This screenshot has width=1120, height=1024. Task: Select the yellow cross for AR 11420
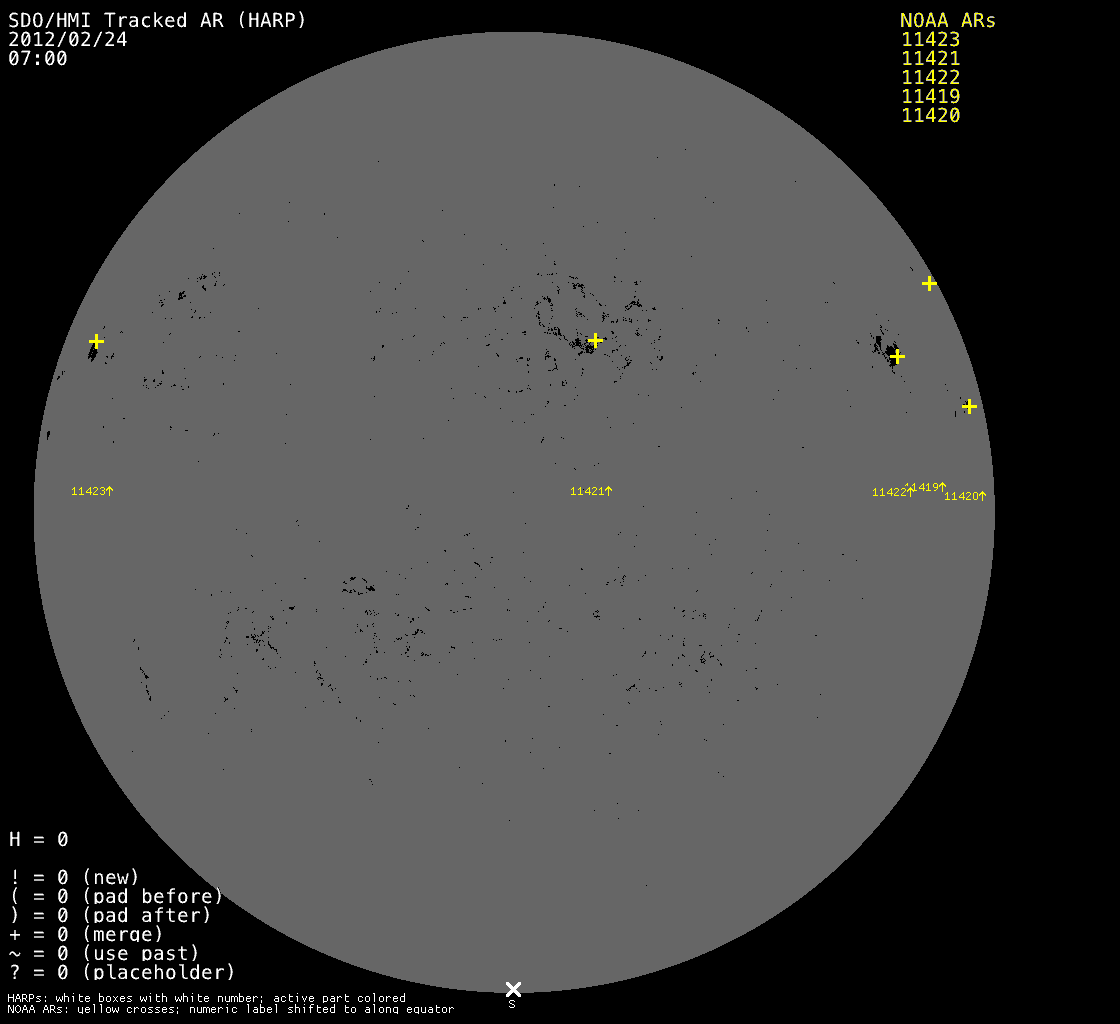[x=969, y=406]
